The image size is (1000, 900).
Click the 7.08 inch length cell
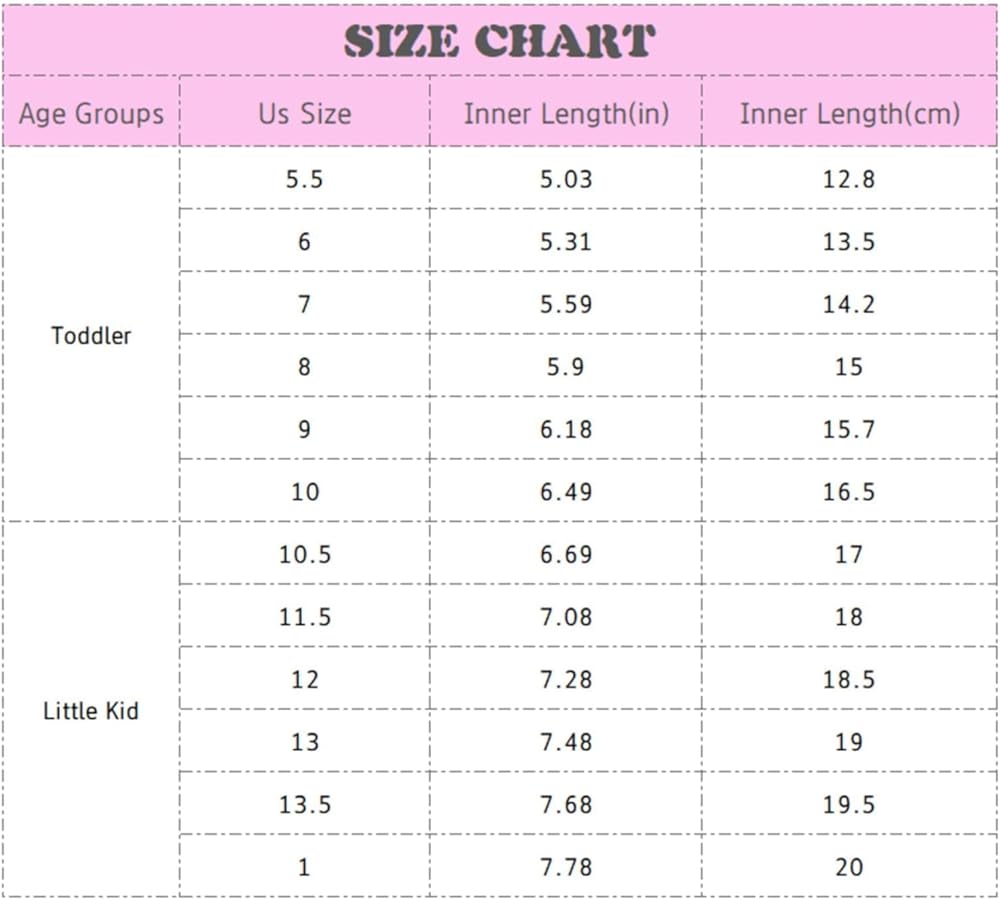click(x=566, y=617)
